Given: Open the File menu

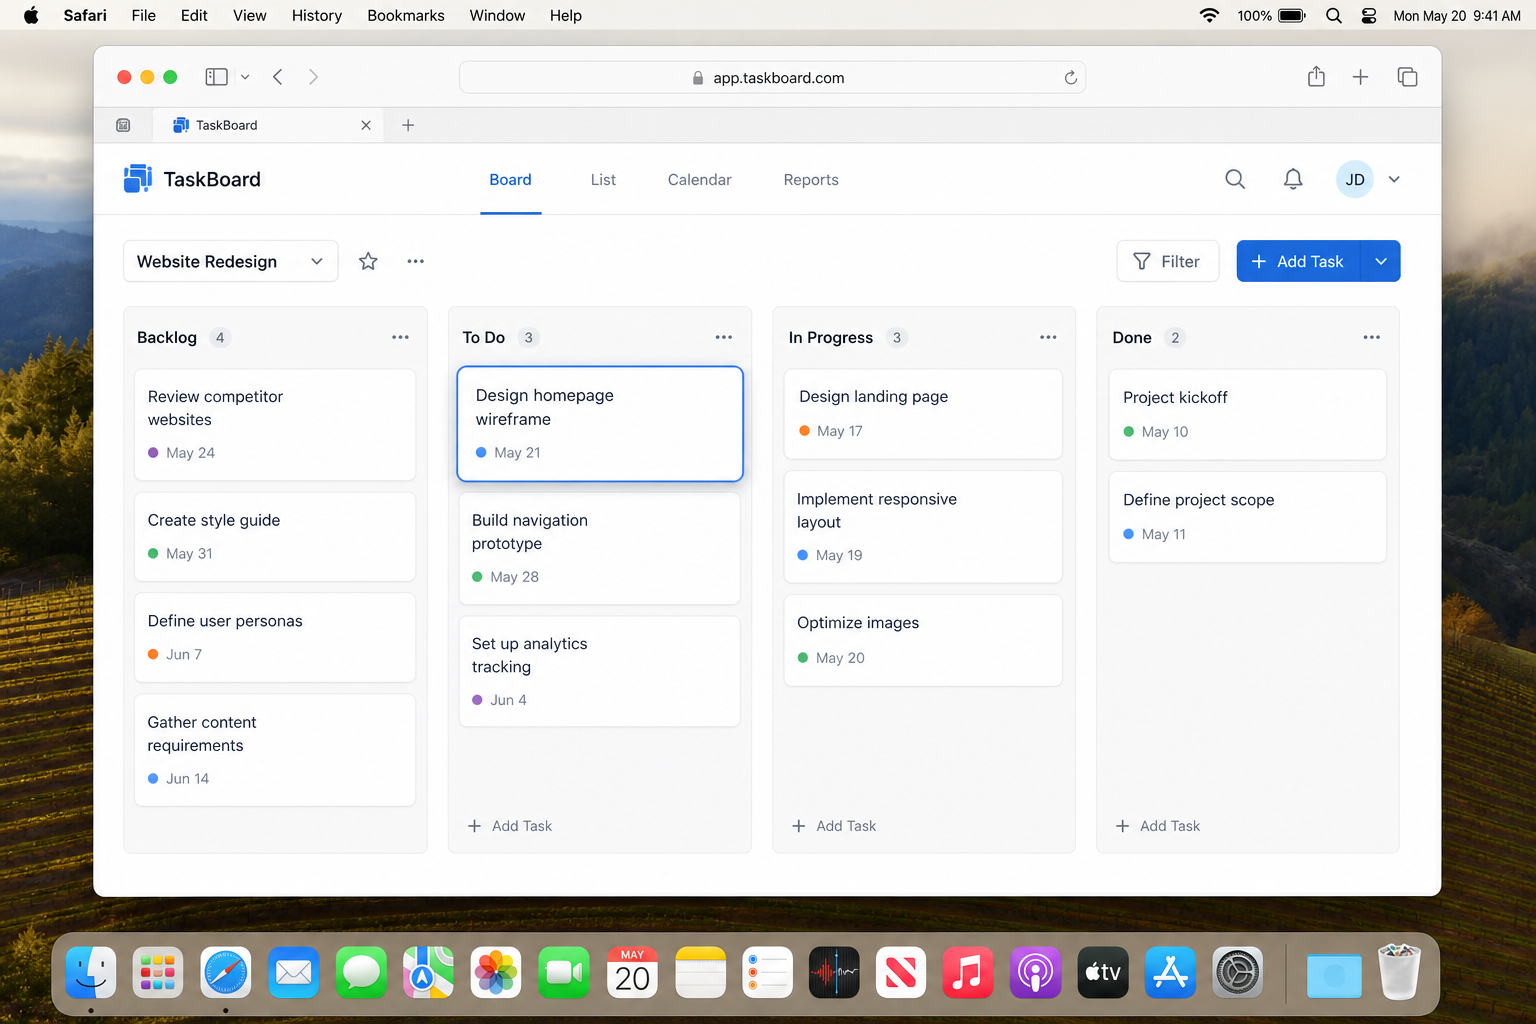Looking at the screenshot, I should click(x=144, y=15).
